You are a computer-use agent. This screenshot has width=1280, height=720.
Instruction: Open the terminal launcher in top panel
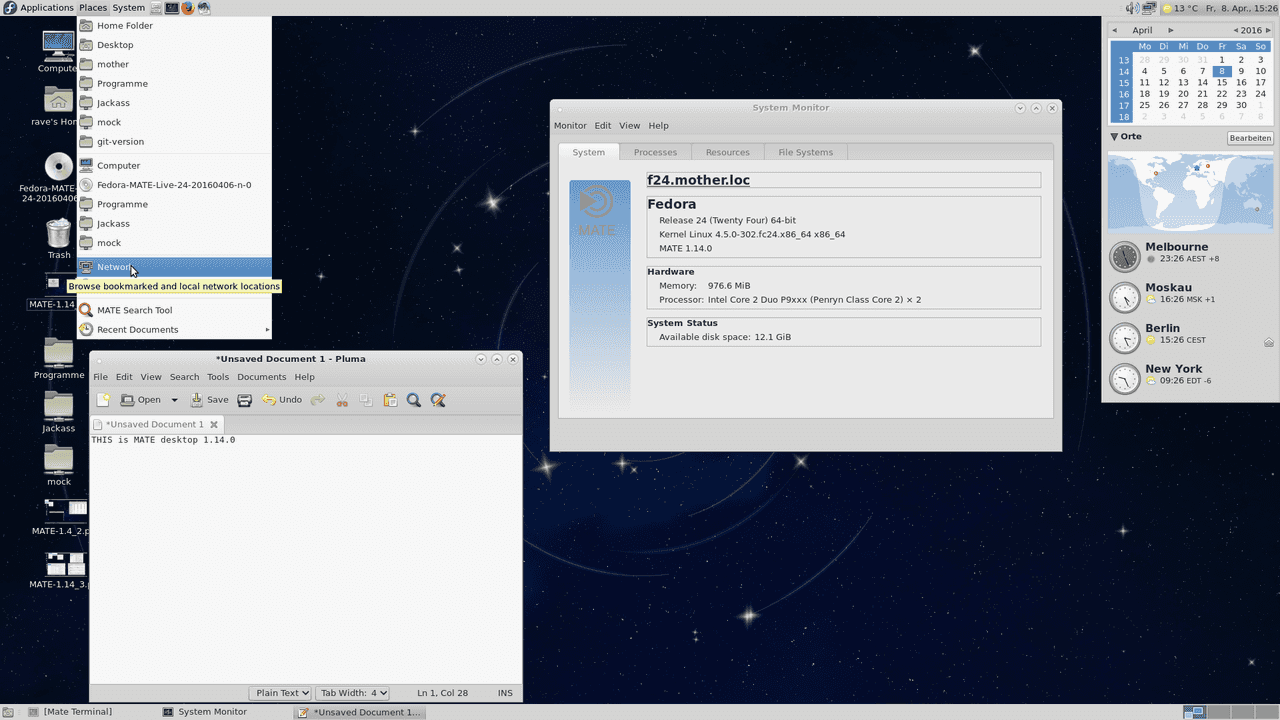(171, 8)
